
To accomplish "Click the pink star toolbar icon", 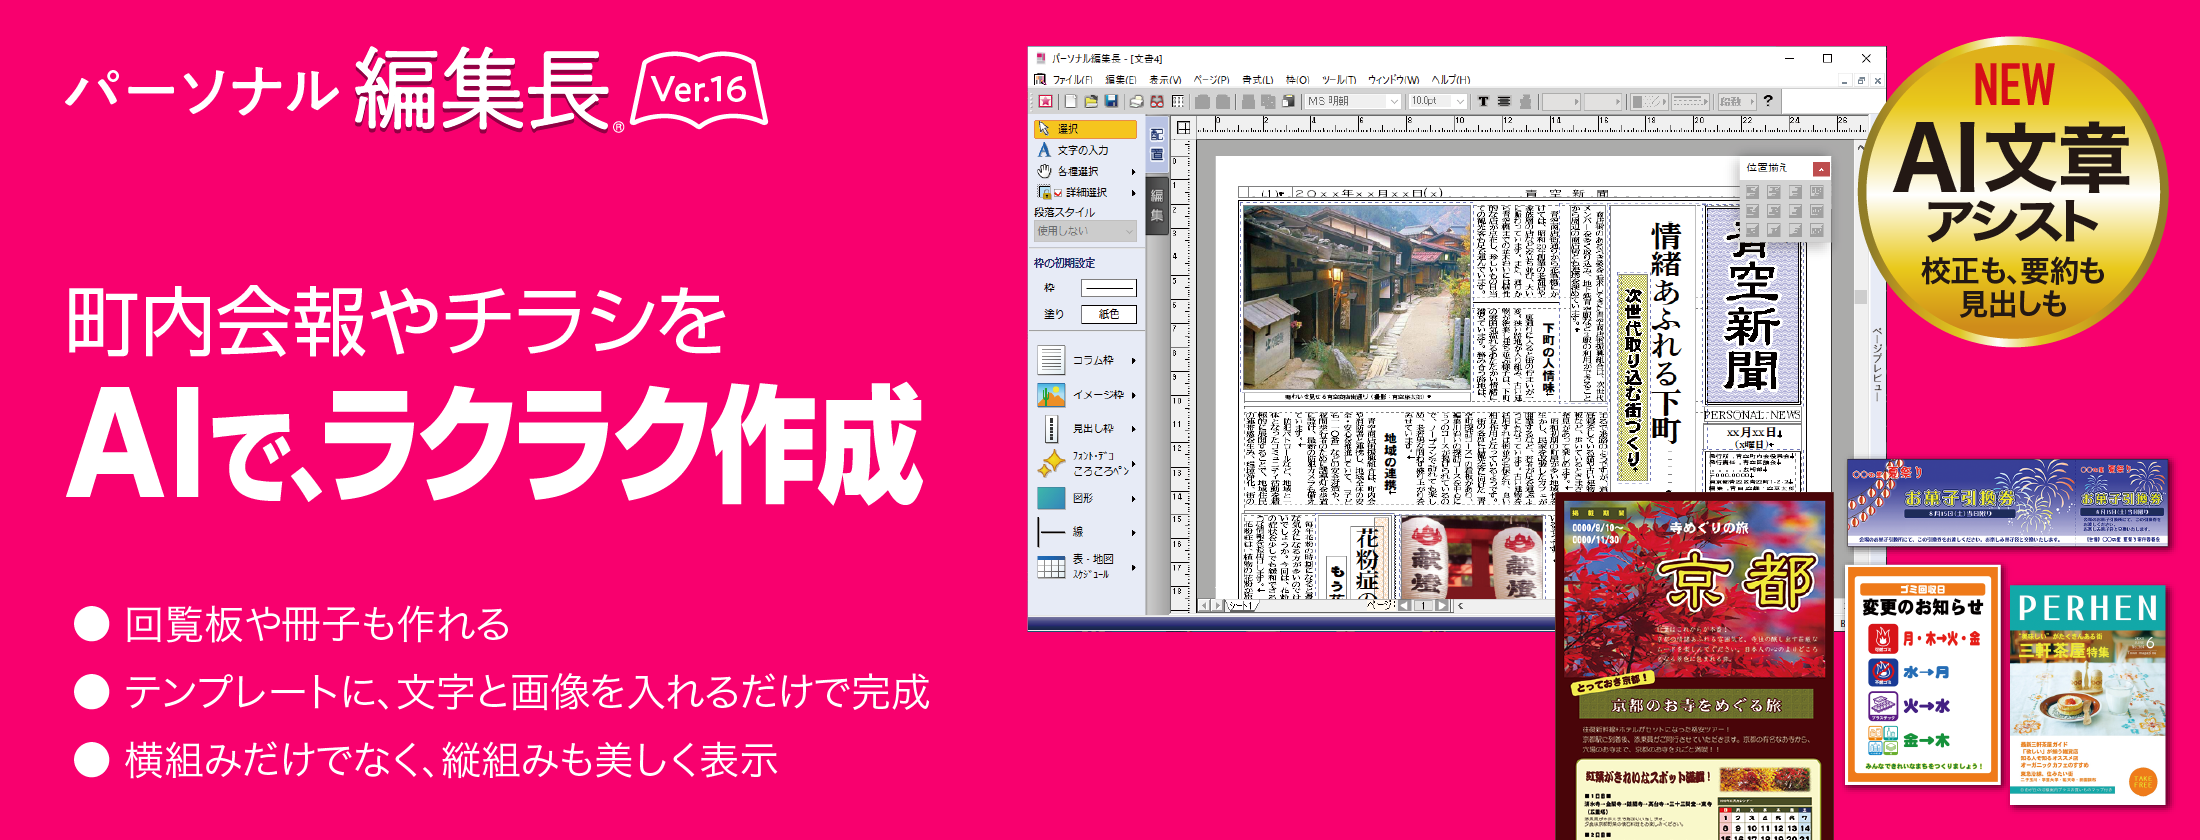I will 1046,101.
